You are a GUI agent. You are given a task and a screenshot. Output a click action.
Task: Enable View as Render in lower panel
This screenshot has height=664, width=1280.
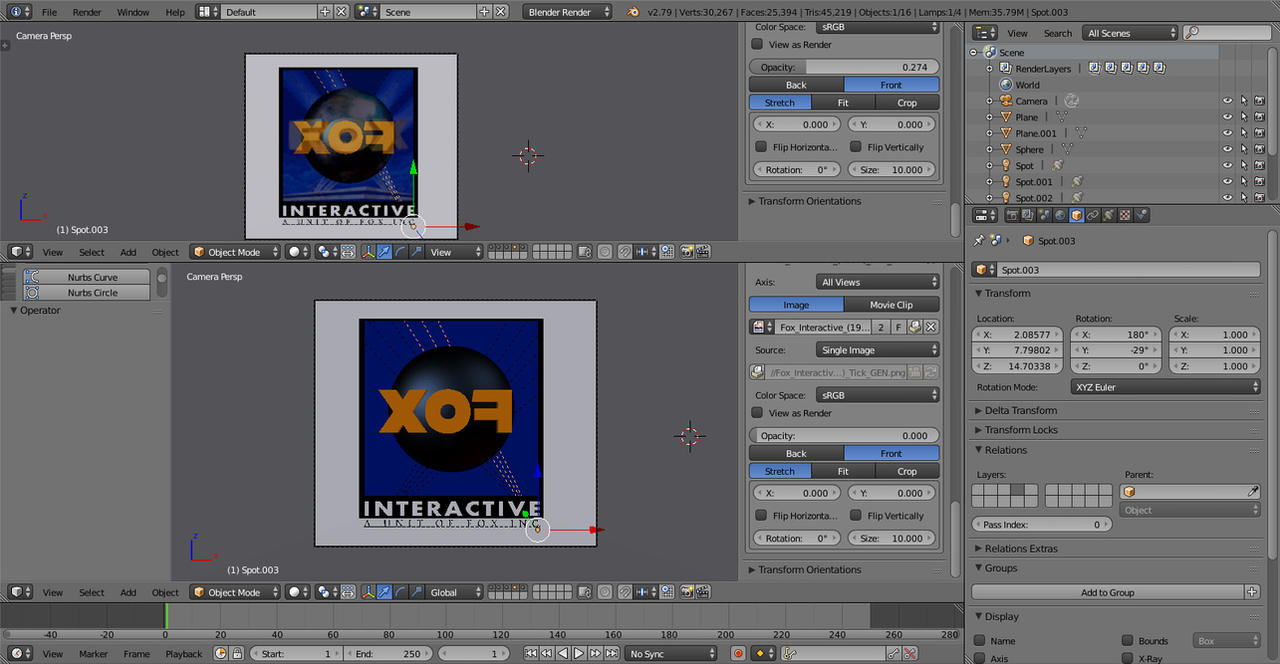(759, 413)
